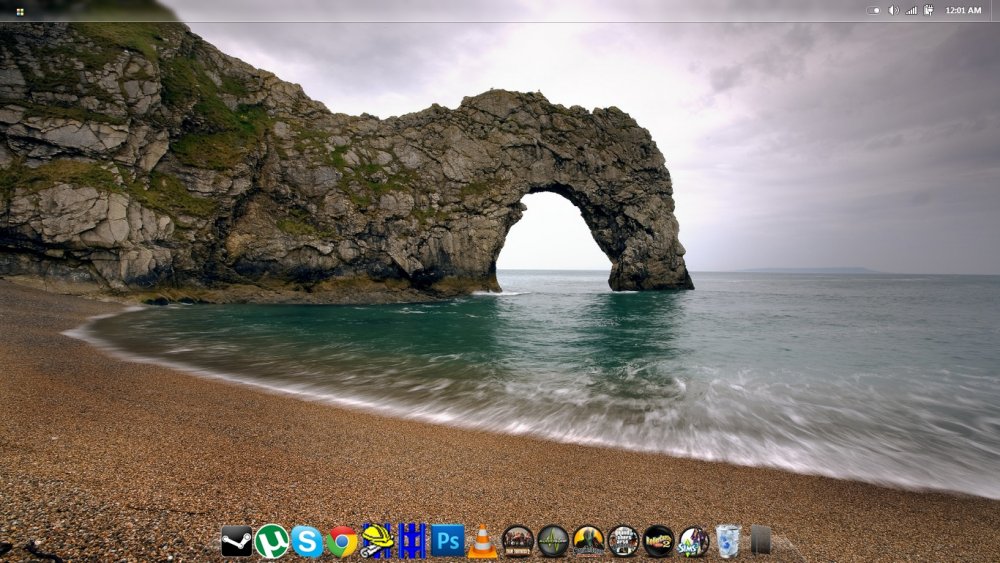Launch GTA San Andreas game icon

[x=588, y=541]
